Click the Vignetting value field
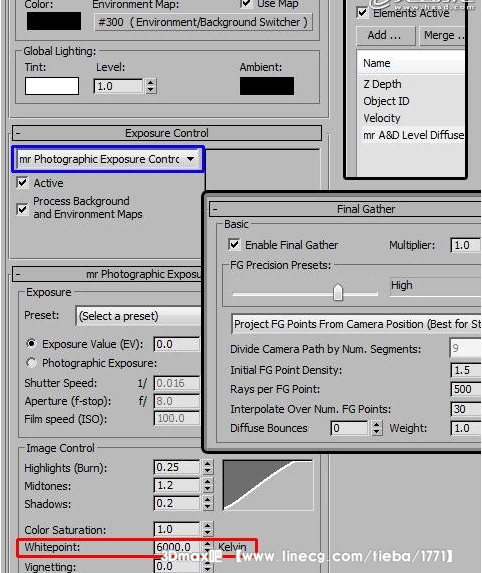Screen dimensions: 482x573 177,566
